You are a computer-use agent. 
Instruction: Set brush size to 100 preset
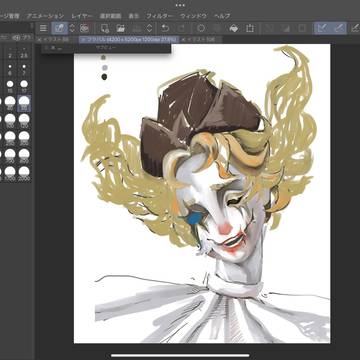10,121
